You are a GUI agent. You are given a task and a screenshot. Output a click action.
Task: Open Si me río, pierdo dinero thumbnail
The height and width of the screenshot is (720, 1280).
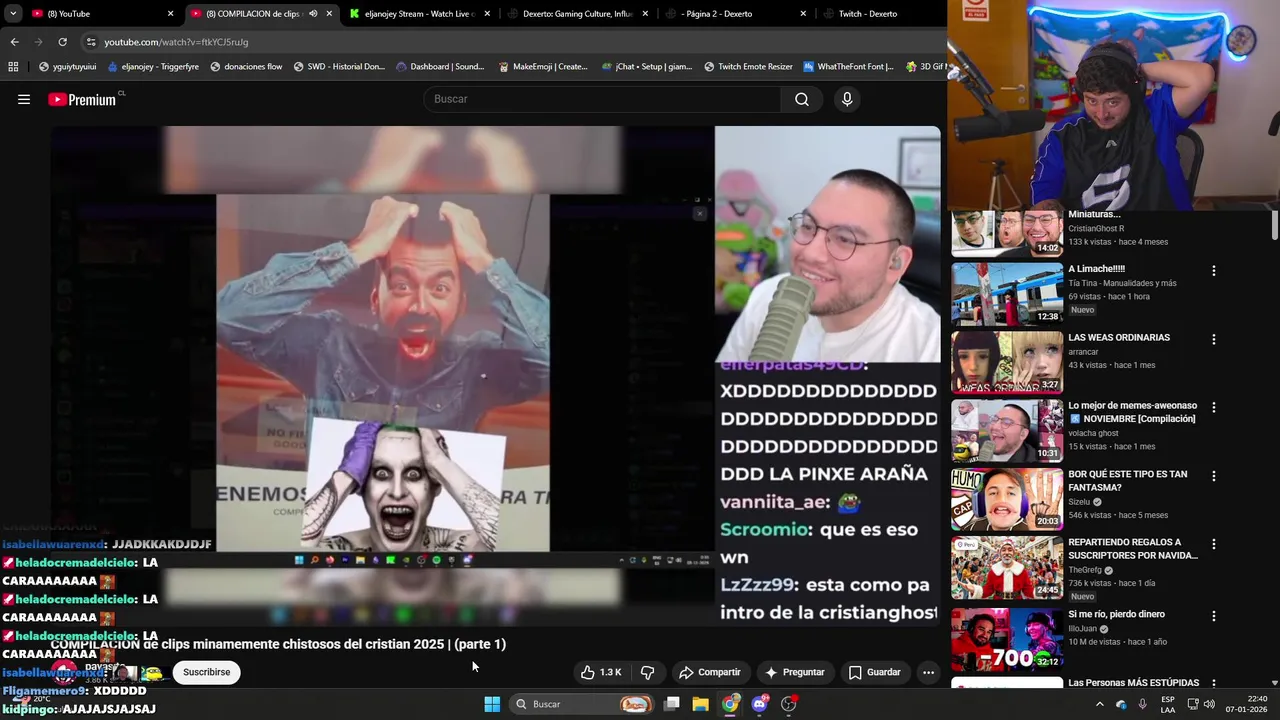click(x=1007, y=639)
